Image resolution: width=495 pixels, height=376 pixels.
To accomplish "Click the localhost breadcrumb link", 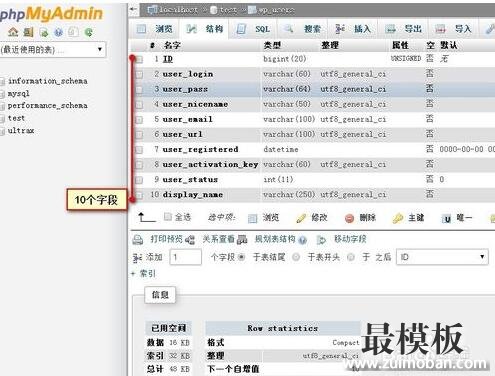I will coord(178,10).
